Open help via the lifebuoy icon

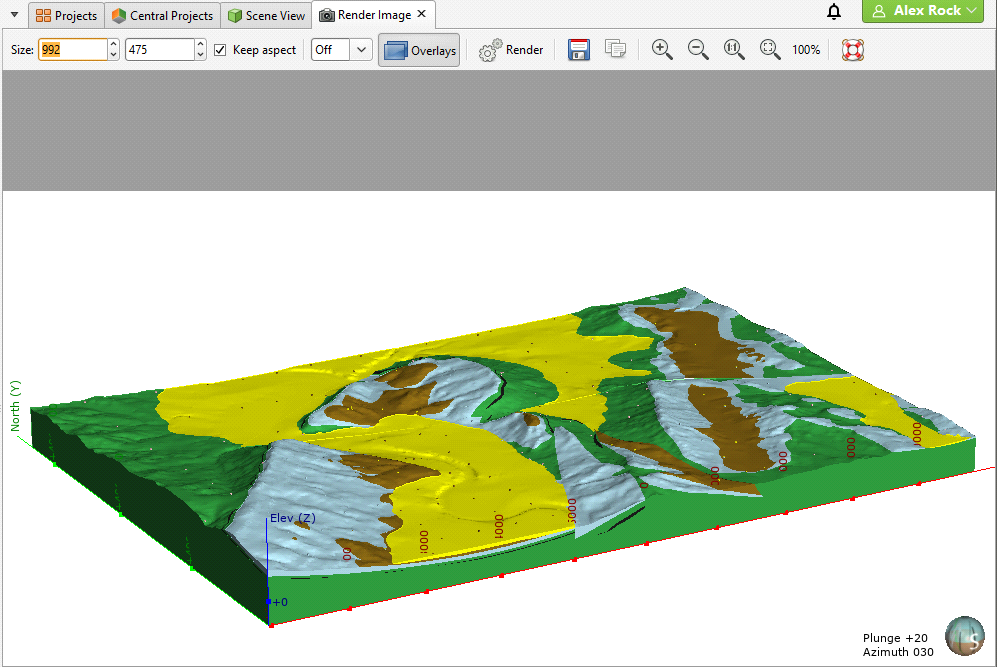(x=852, y=50)
